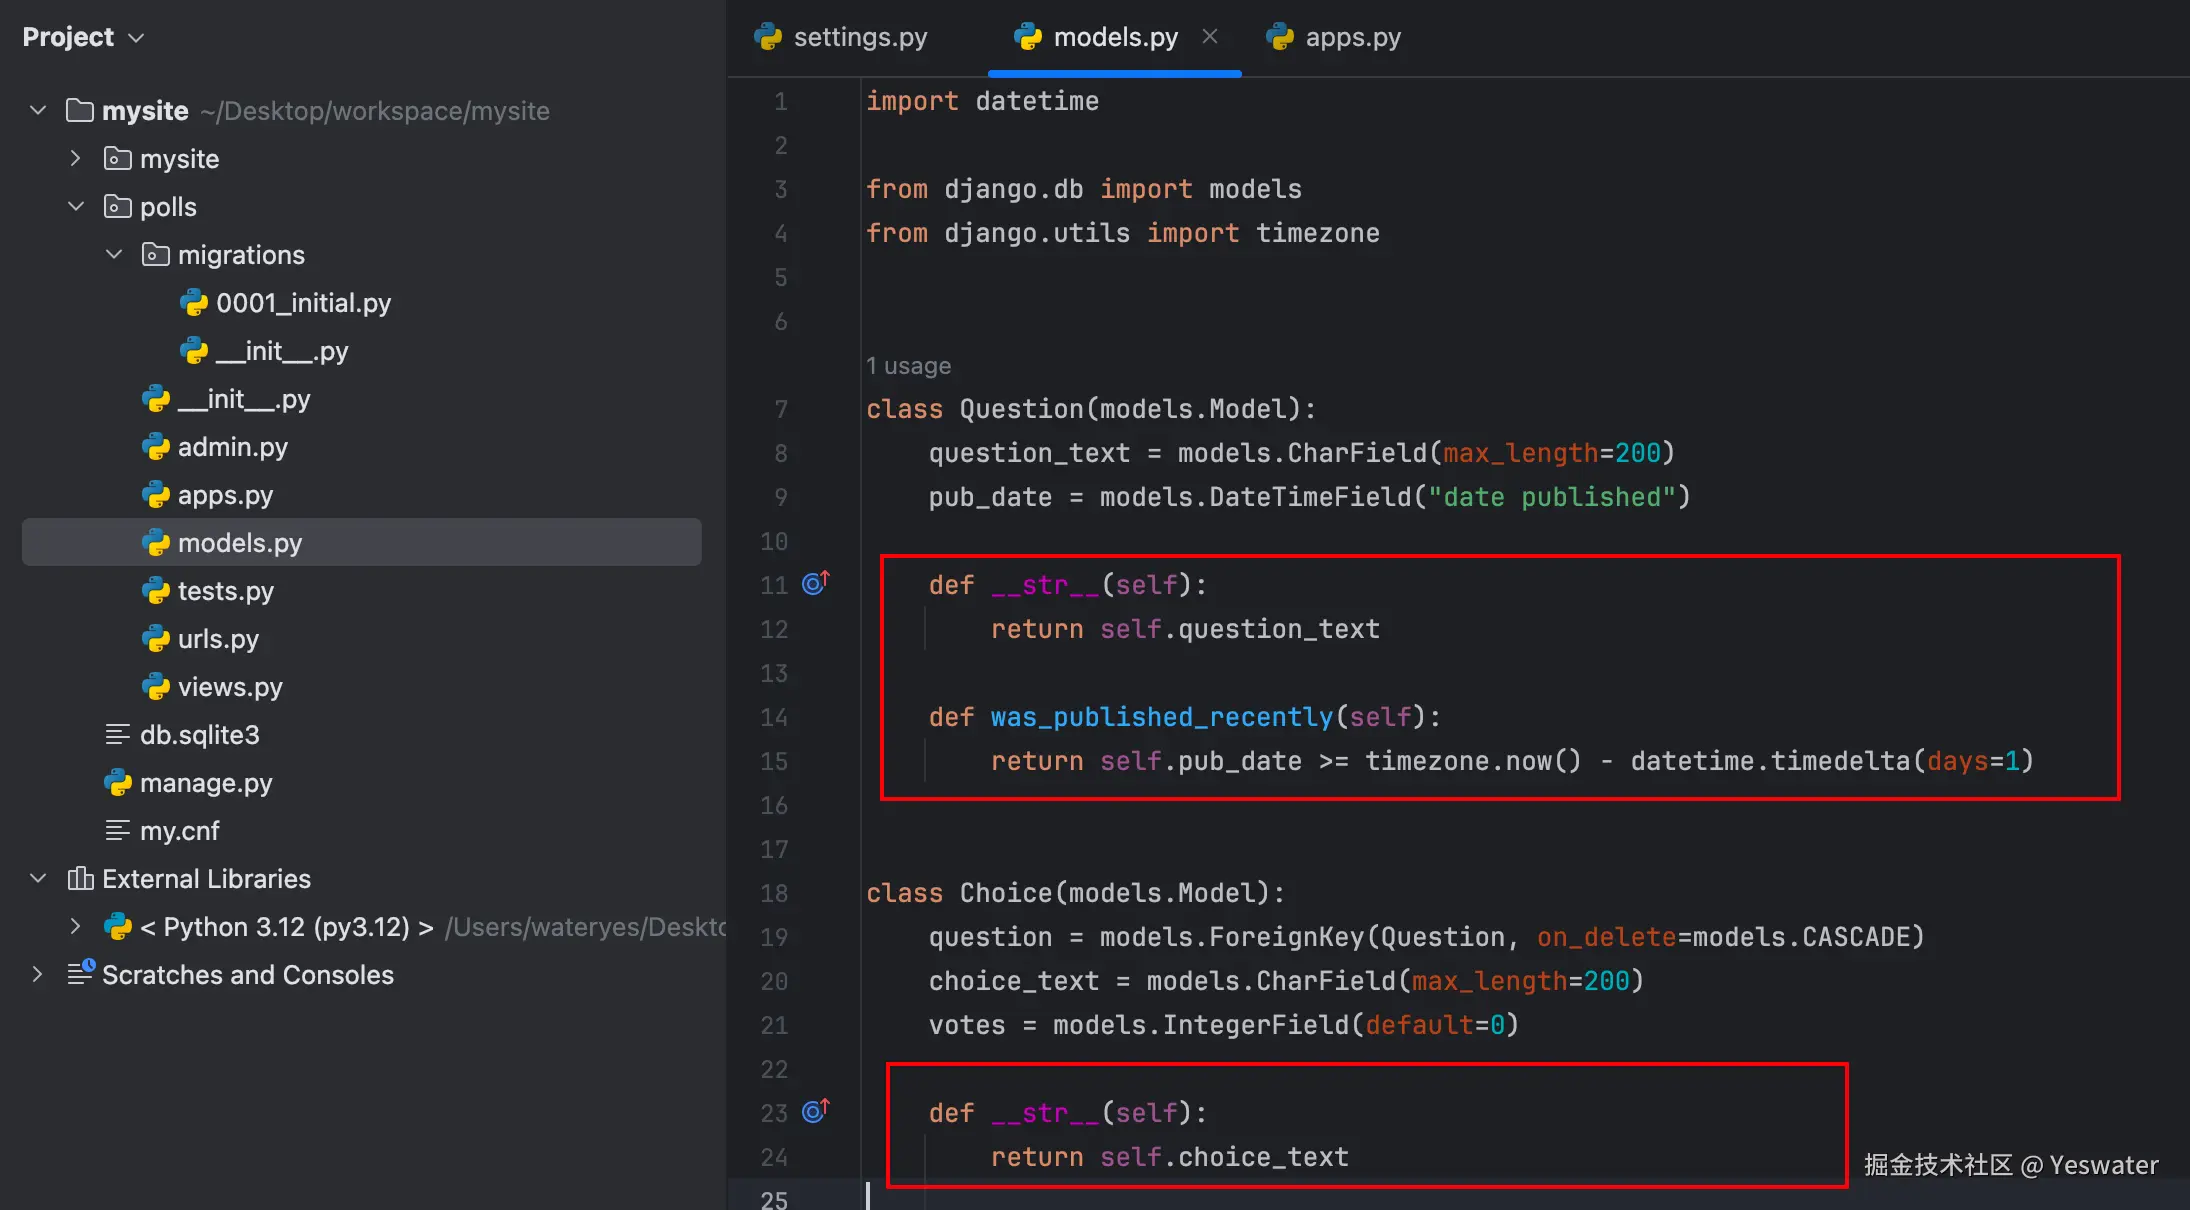Click line number 18 in the gutter
The height and width of the screenshot is (1210, 2190).
click(x=774, y=893)
